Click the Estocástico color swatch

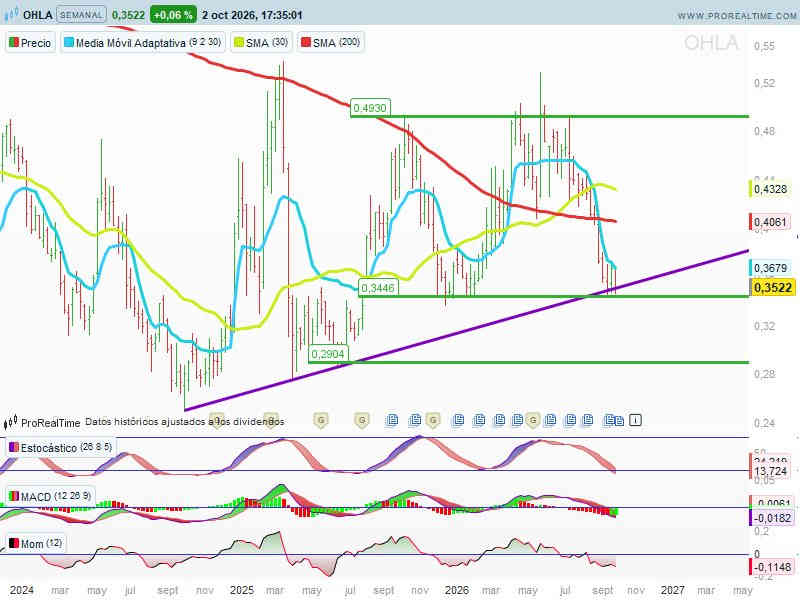pyautogui.click(x=14, y=447)
